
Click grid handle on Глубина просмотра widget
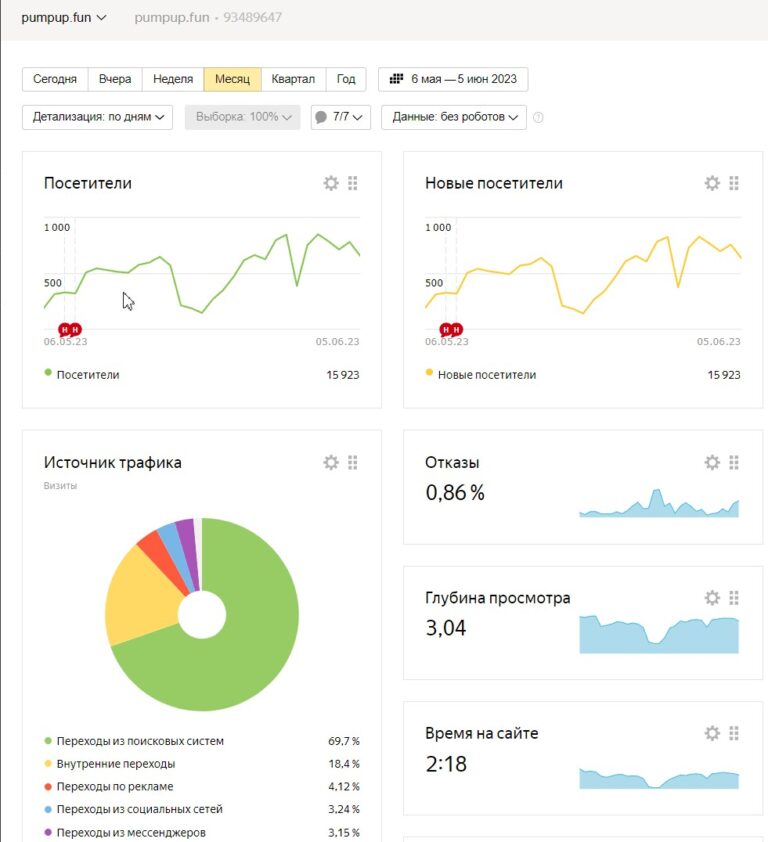coord(734,598)
